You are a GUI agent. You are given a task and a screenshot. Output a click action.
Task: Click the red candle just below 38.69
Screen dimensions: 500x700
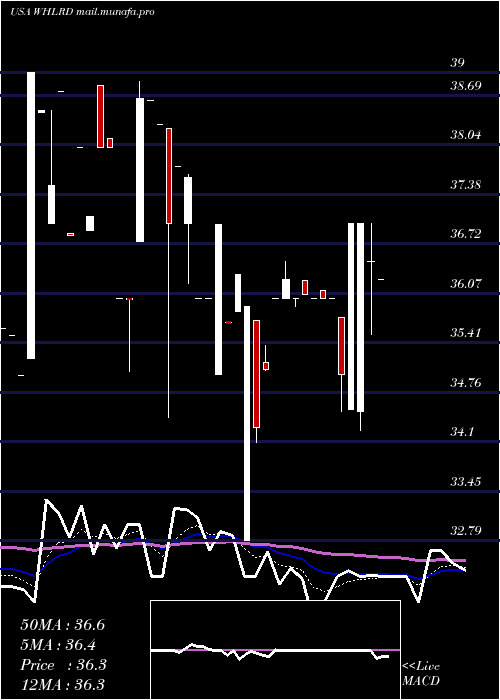point(101,116)
